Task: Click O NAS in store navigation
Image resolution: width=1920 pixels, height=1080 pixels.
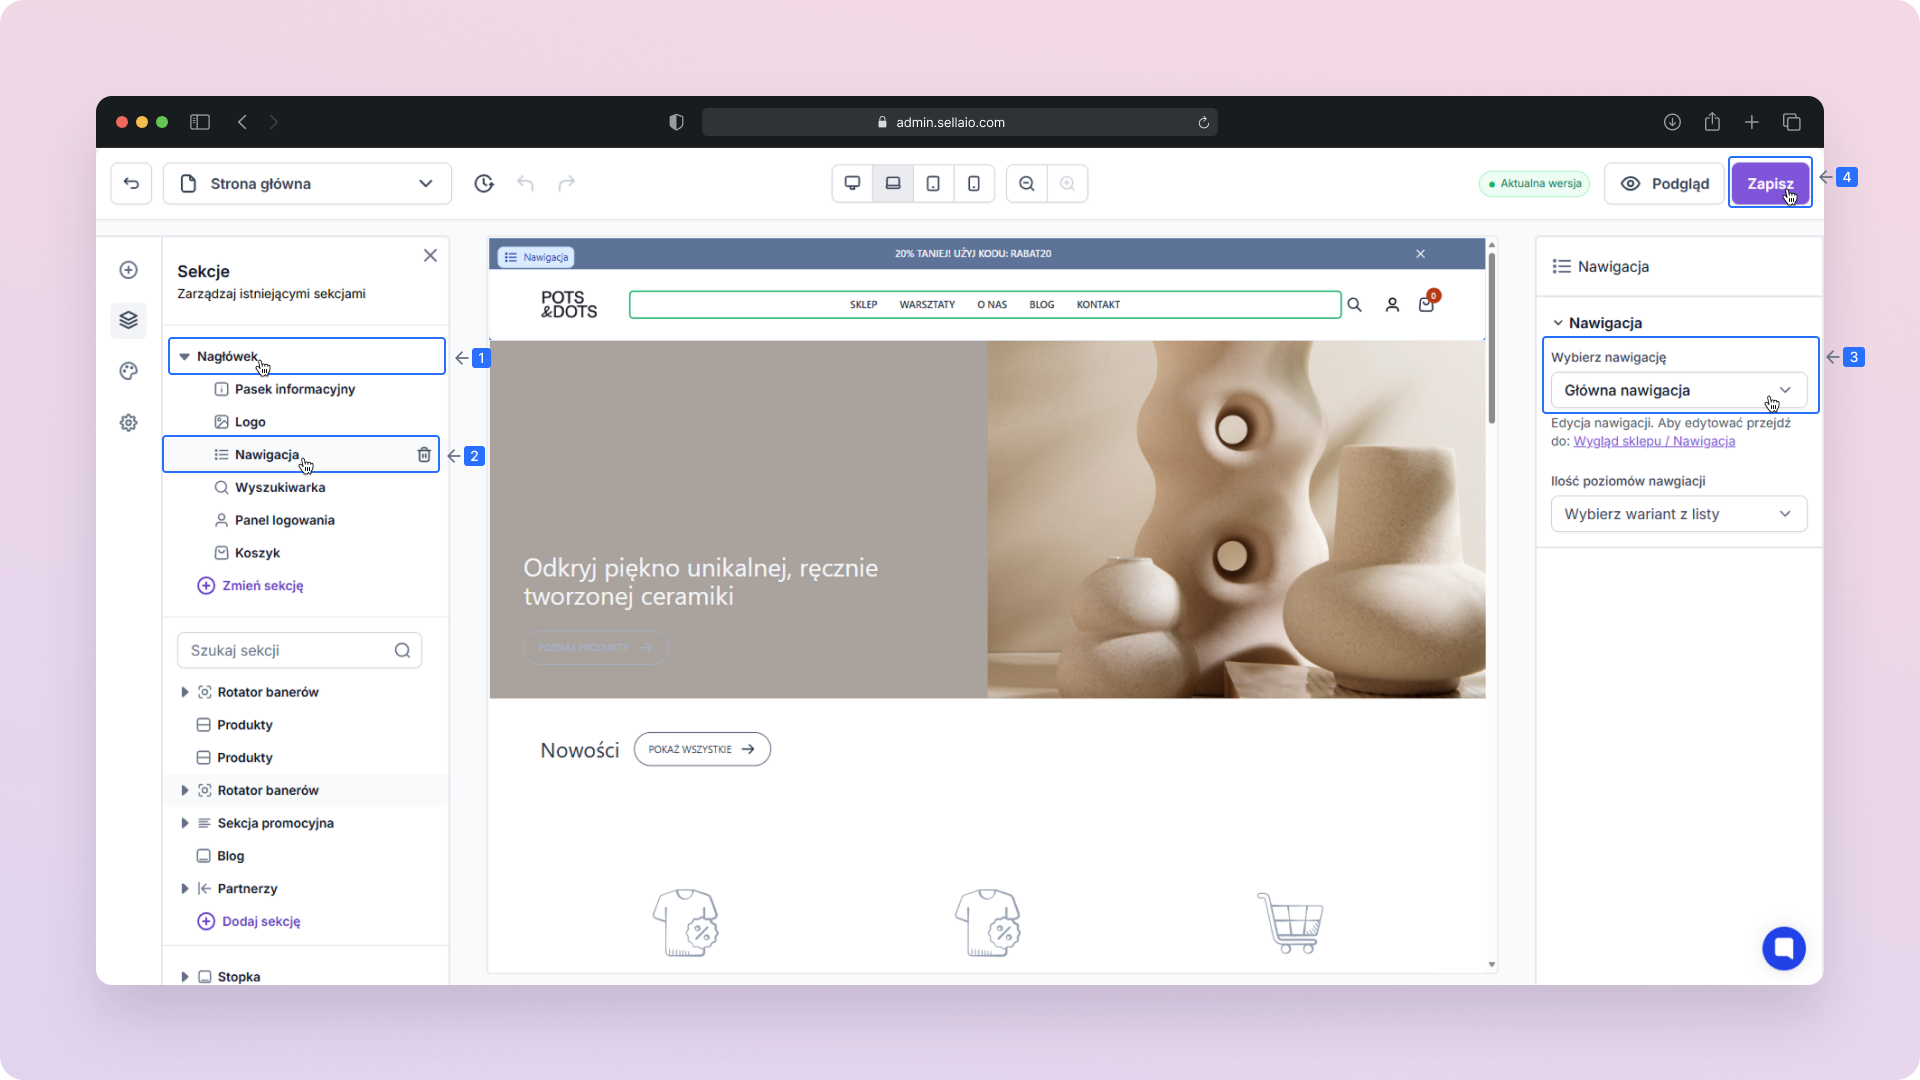Action: 992,305
